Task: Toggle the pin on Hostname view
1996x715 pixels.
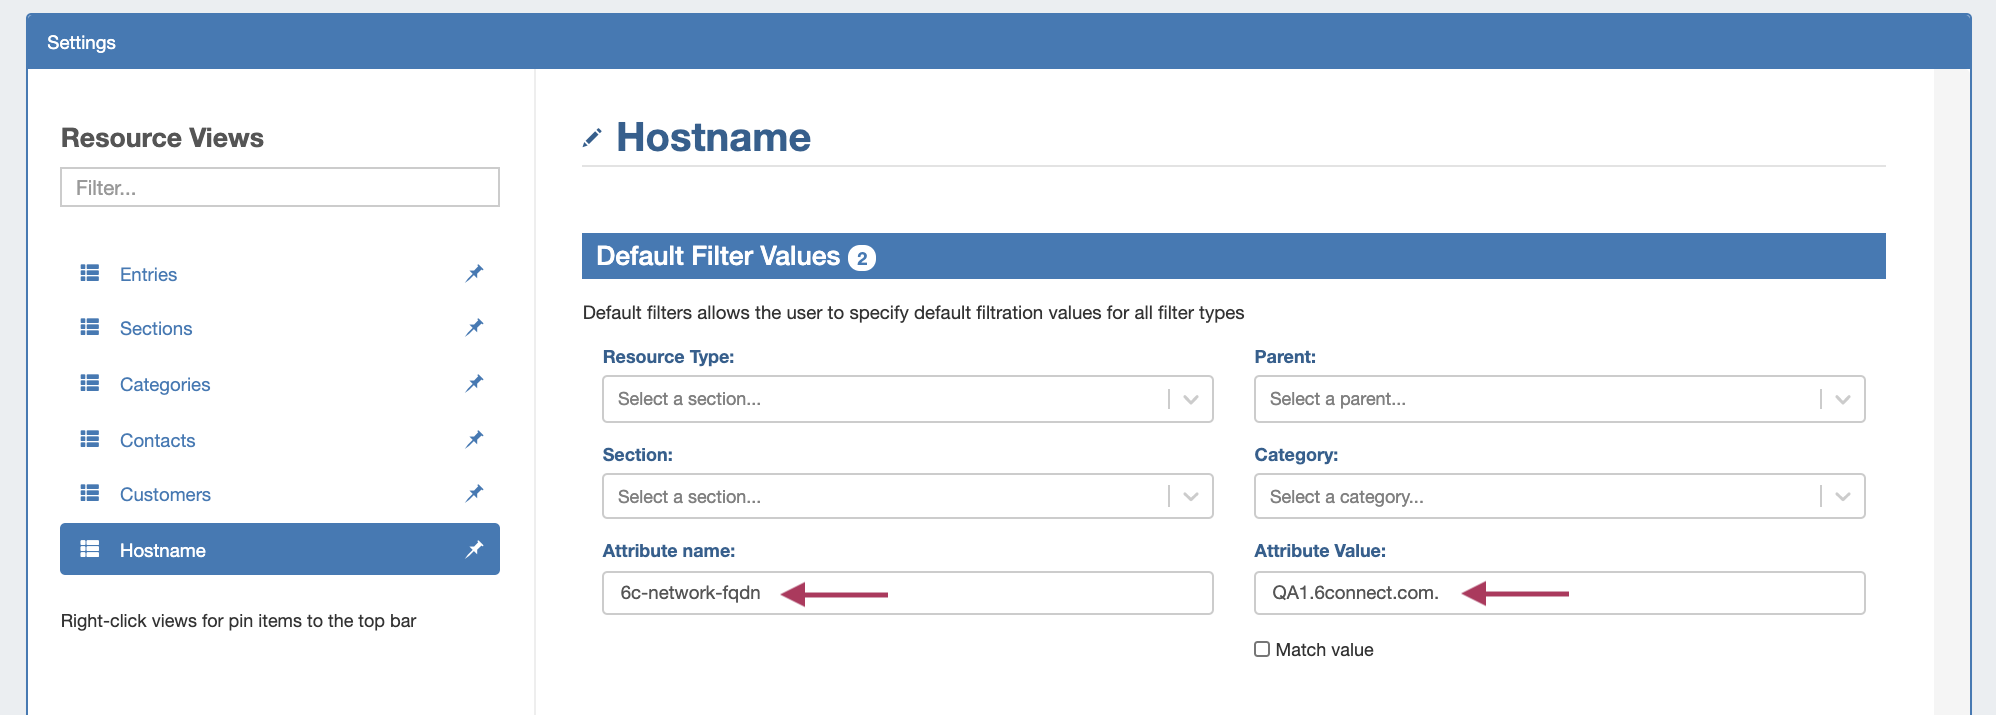Action: coord(474,549)
